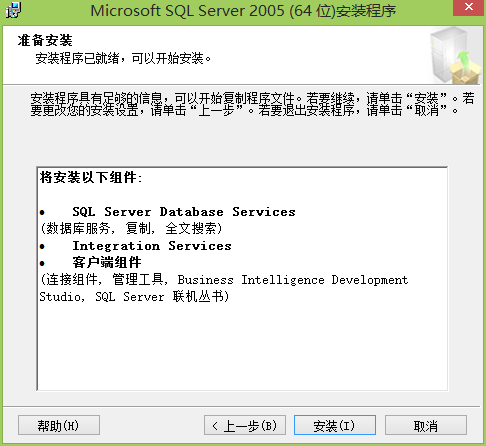Select the SQL Server Database Services entry

184,212
